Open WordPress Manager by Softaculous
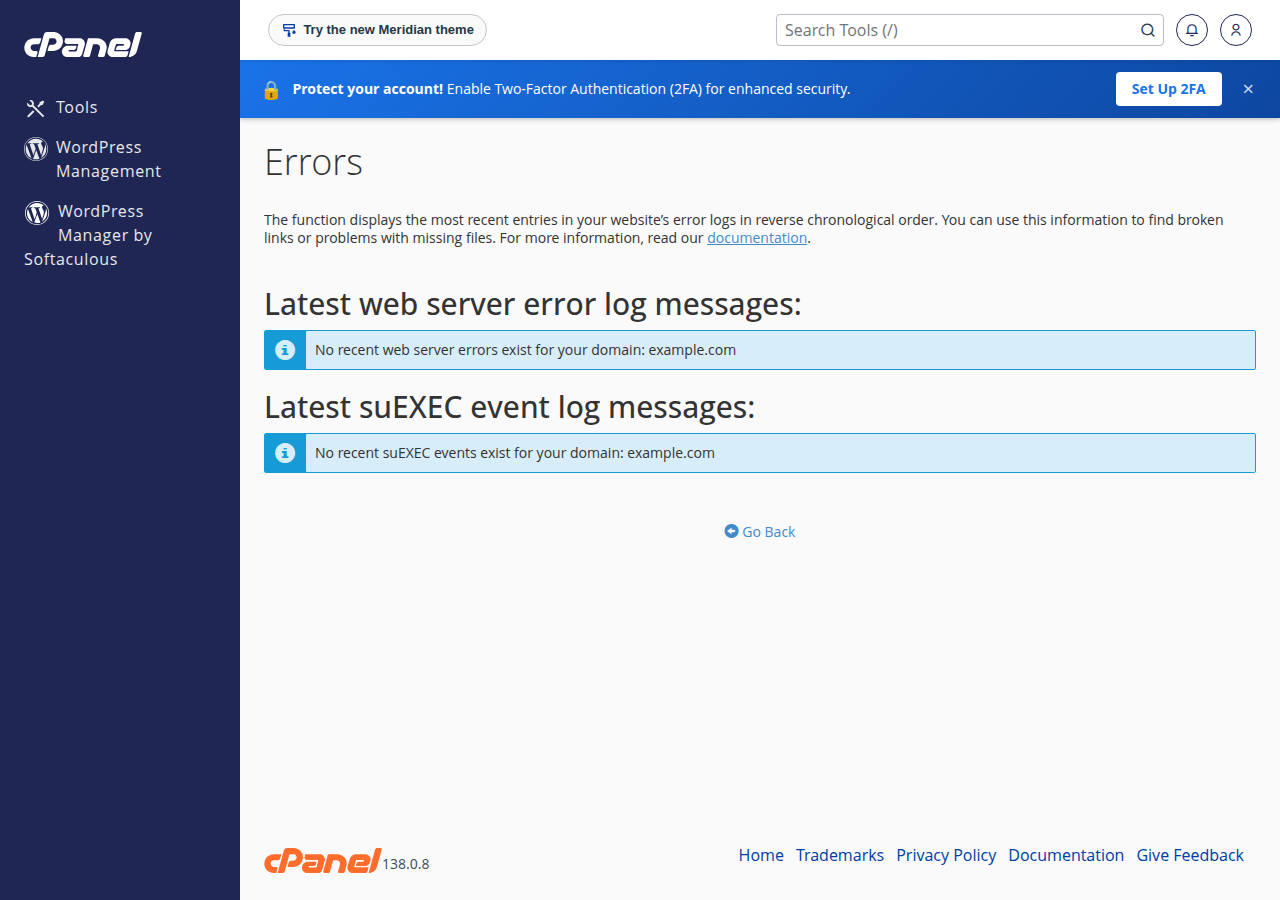This screenshot has width=1280, height=900. (x=88, y=235)
